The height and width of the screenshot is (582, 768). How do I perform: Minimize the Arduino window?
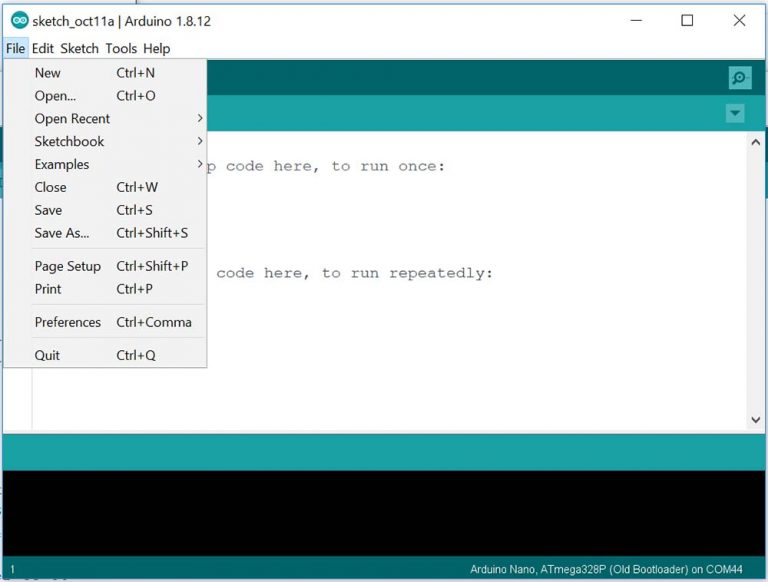tap(636, 21)
